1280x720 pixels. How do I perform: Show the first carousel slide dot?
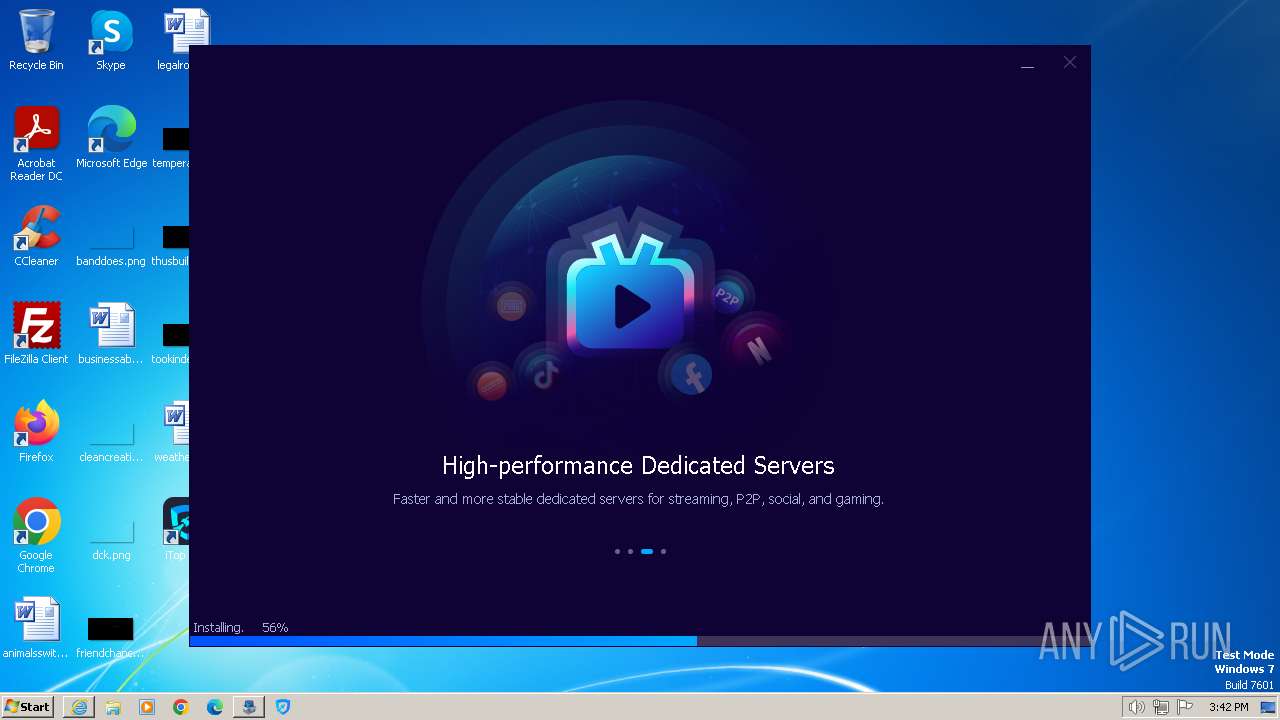[x=617, y=551]
